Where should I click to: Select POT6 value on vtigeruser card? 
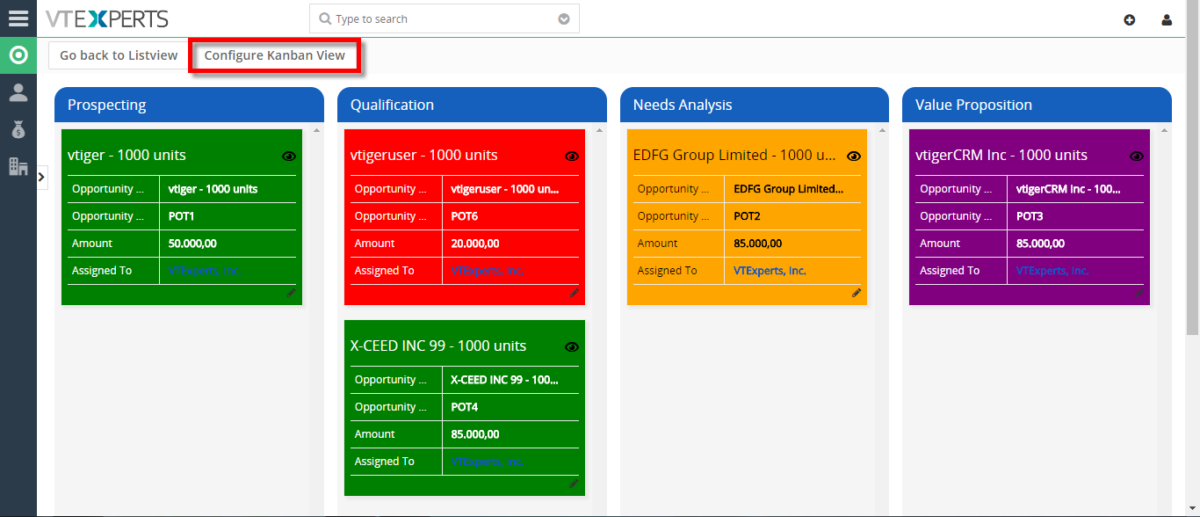(465, 216)
